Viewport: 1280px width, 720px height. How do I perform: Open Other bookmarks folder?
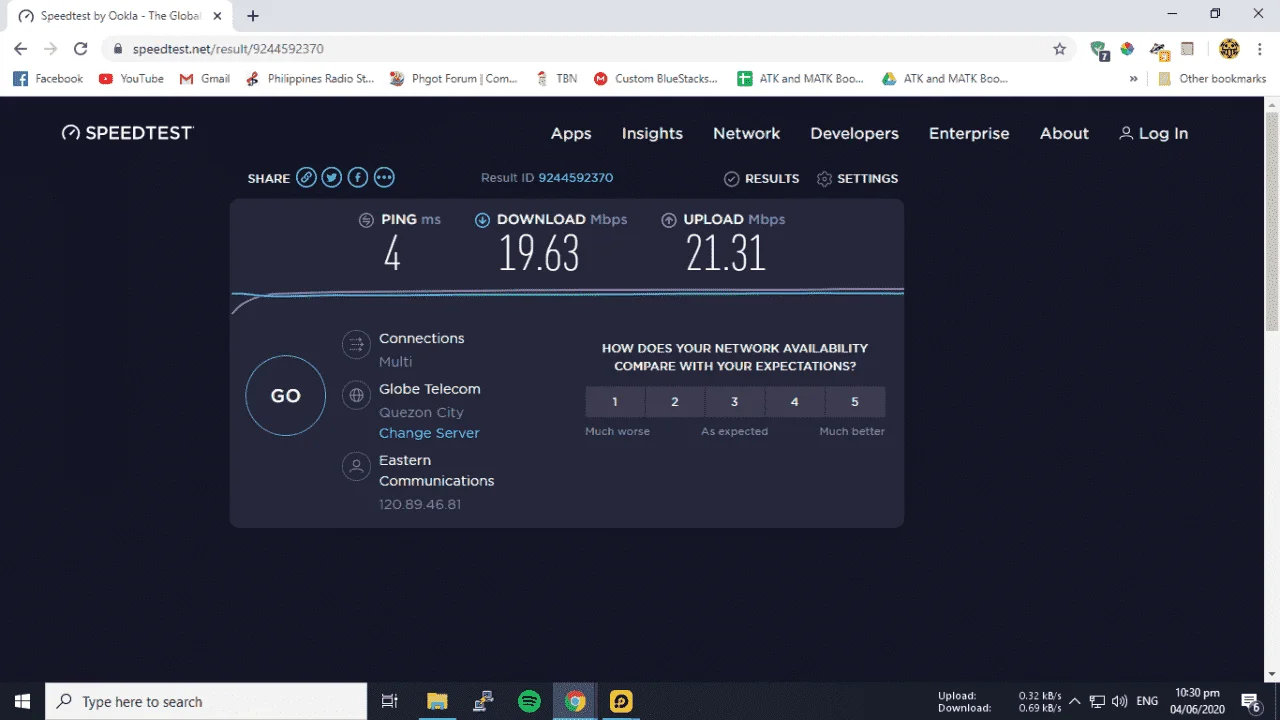(x=1212, y=78)
